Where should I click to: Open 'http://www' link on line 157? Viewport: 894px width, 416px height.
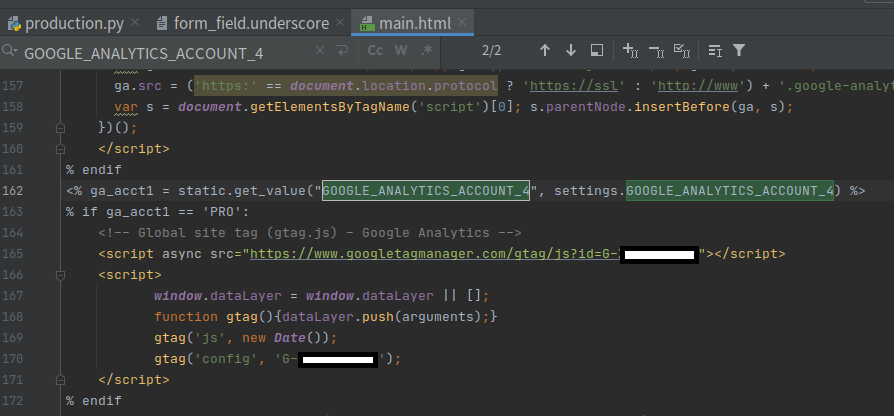pyautogui.click(x=696, y=86)
